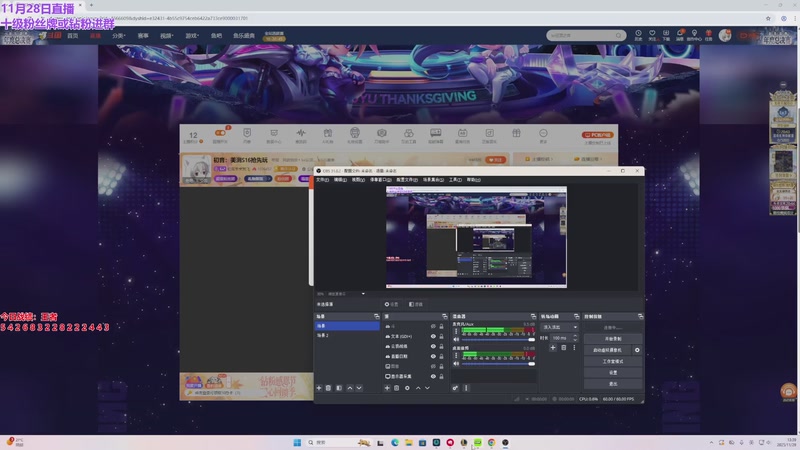Open Windows Start menu on taskbar
The height and width of the screenshot is (450, 800).
(x=297, y=443)
